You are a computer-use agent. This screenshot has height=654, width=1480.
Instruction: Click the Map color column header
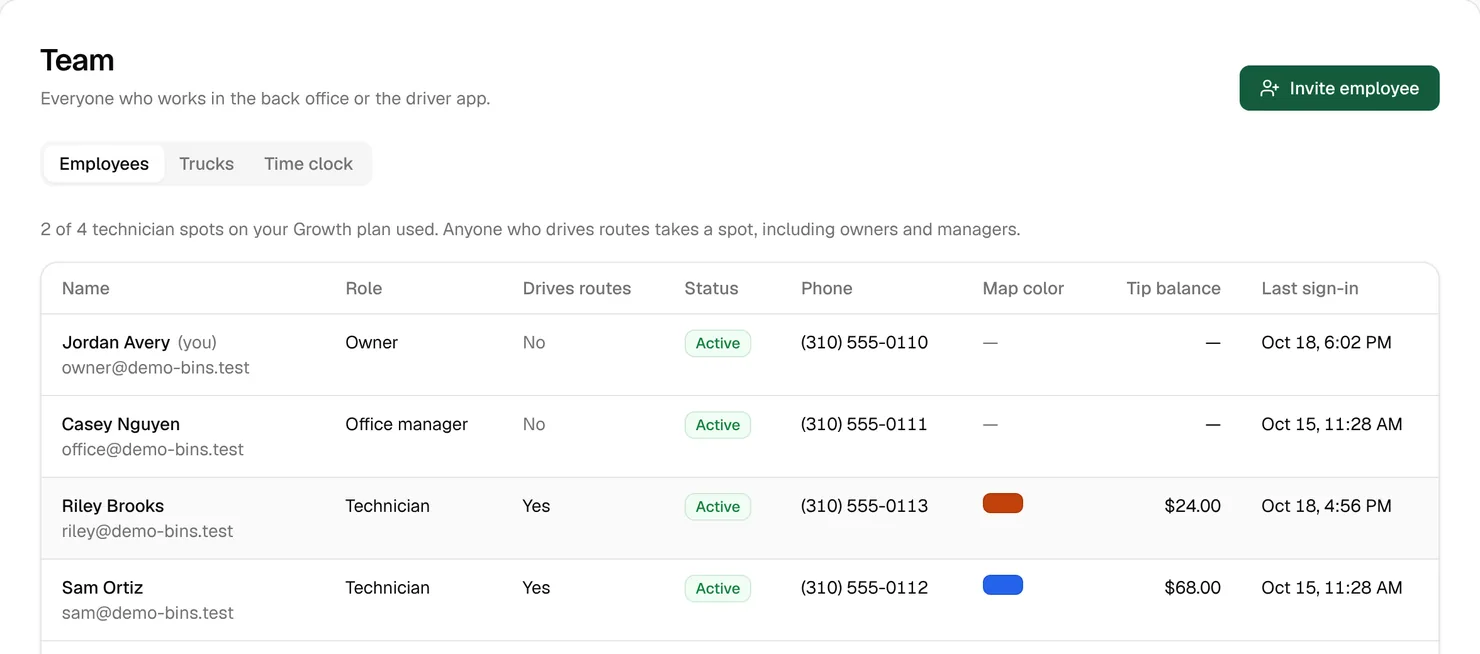[1023, 288]
